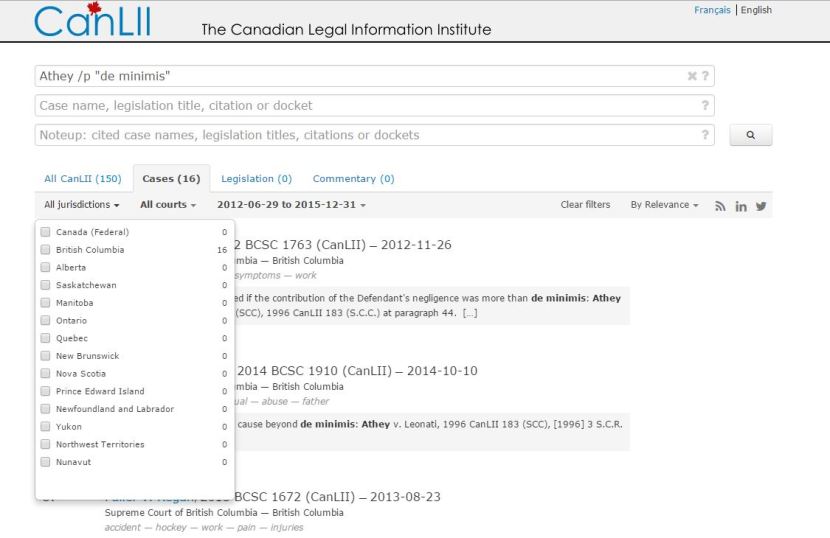
Task: Share results via LinkedIn icon
Action: pyautogui.click(x=740, y=206)
